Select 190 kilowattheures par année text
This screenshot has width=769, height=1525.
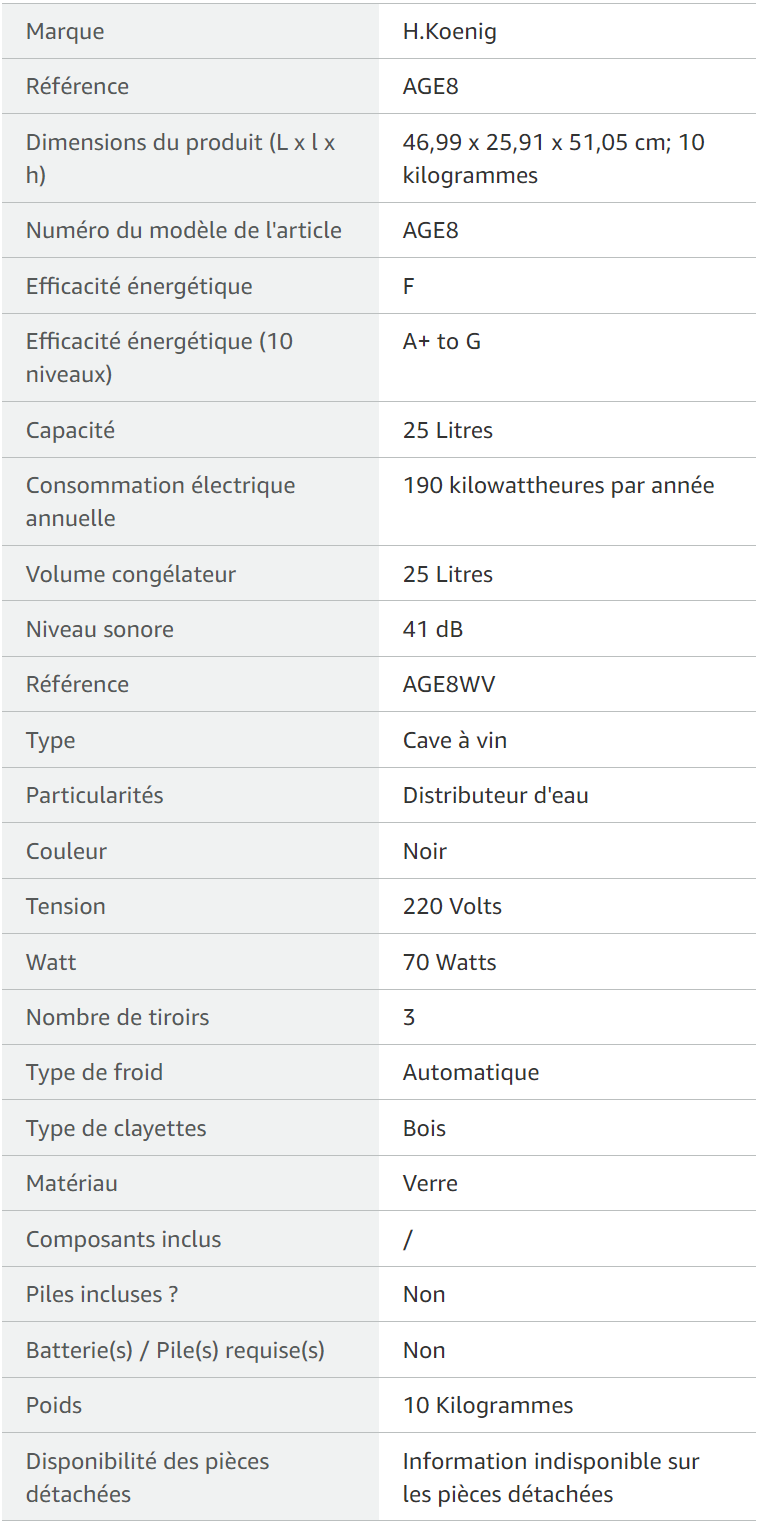pos(558,486)
